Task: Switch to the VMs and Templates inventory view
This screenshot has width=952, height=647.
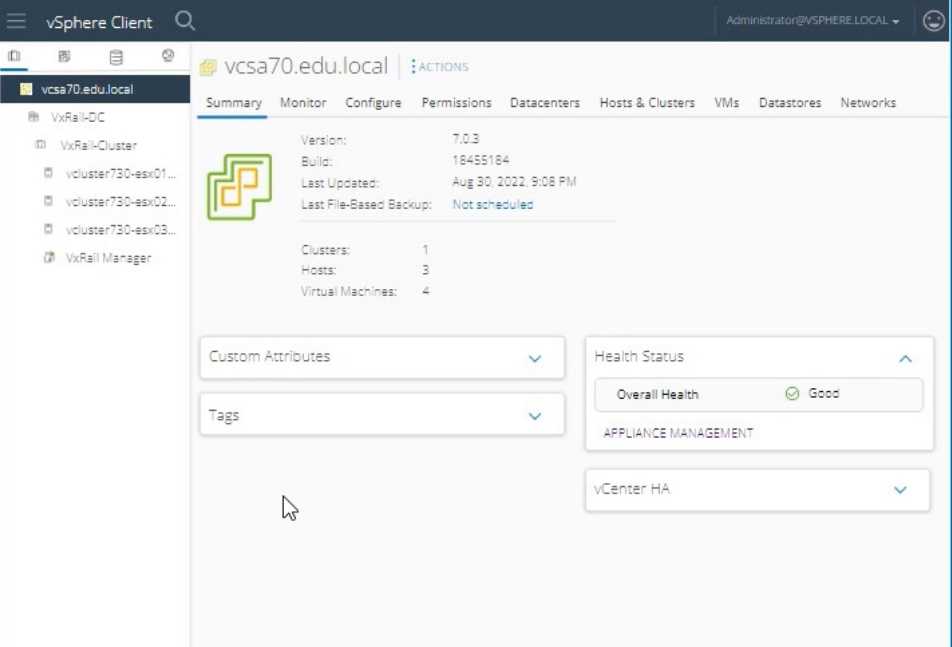Action: point(66,56)
